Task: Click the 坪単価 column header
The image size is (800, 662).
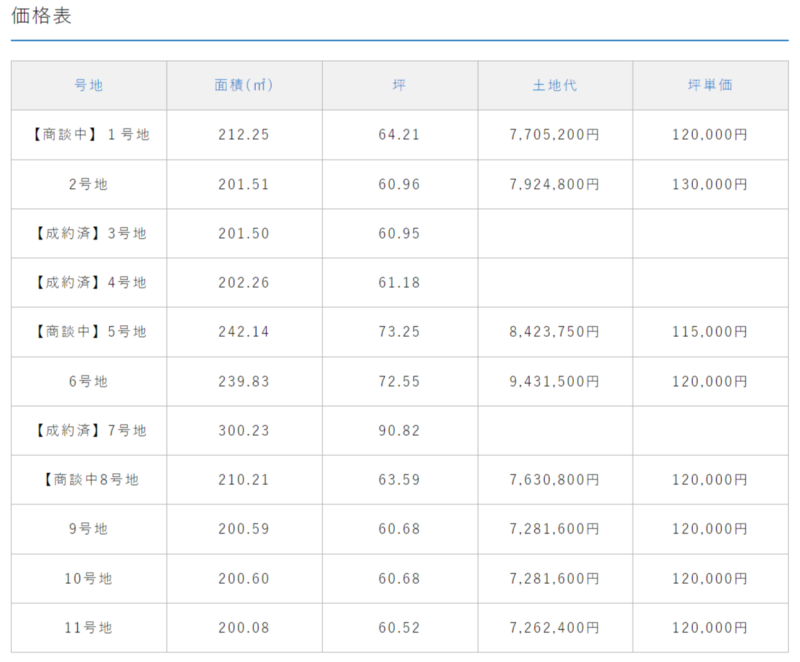Action: 711,85
